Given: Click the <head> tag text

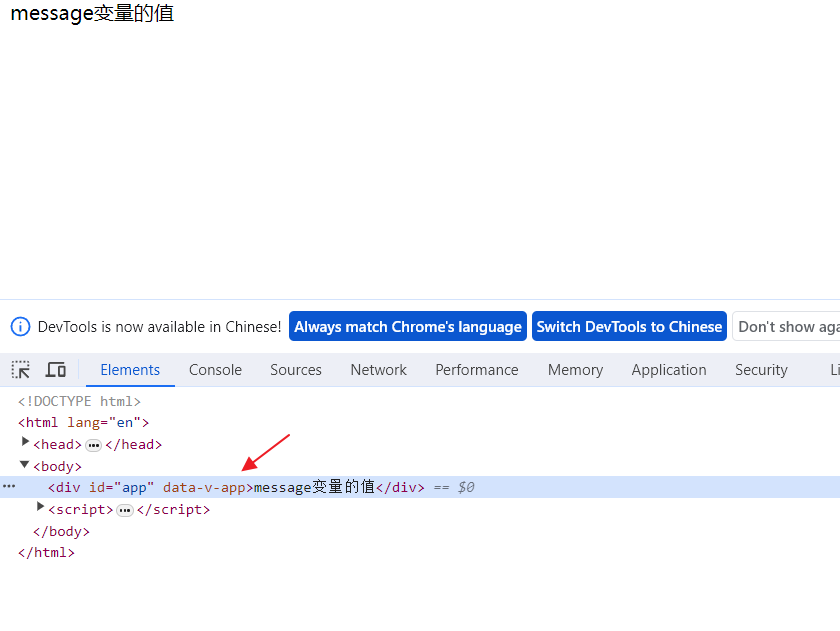Looking at the screenshot, I should pyautogui.click(x=57, y=445).
